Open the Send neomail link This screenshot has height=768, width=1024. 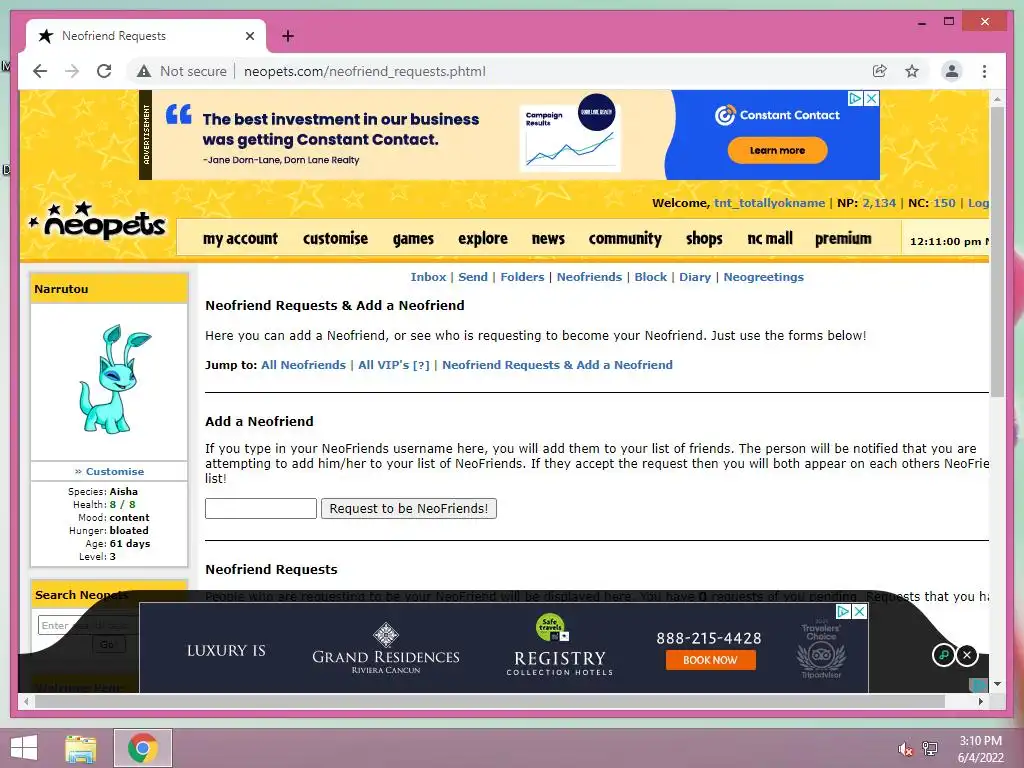(473, 277)
